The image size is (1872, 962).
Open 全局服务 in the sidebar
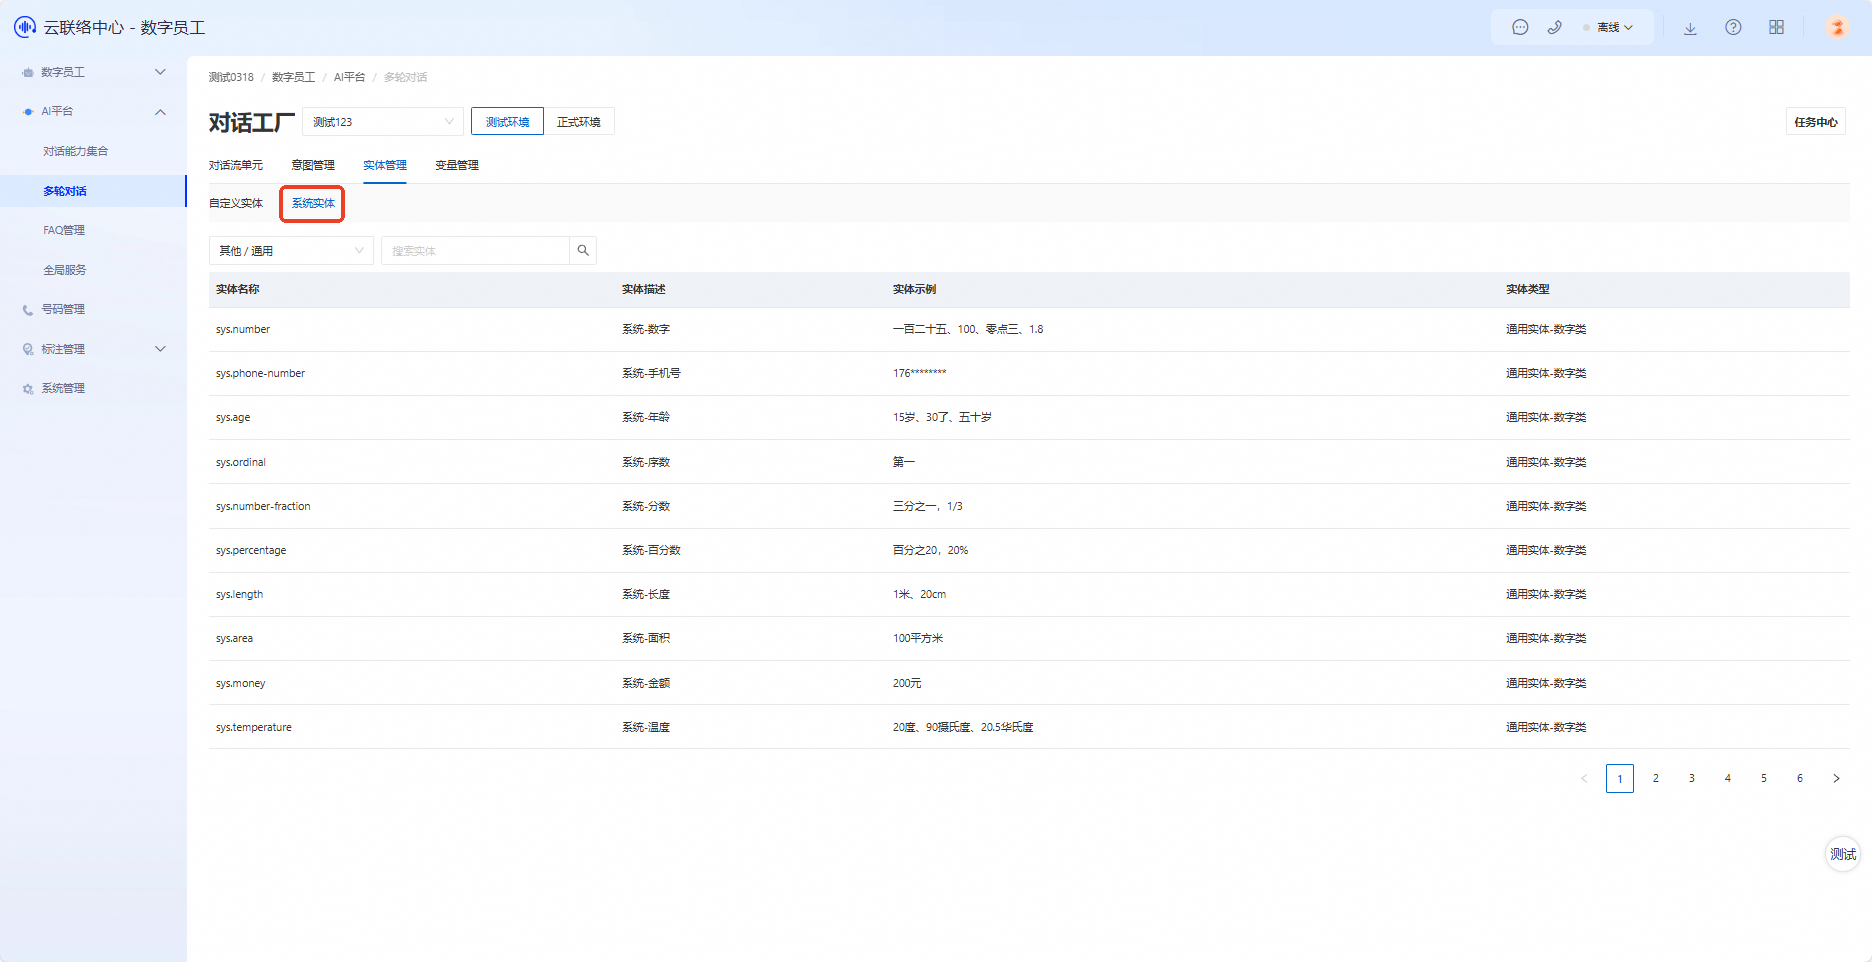click(65, 270)
